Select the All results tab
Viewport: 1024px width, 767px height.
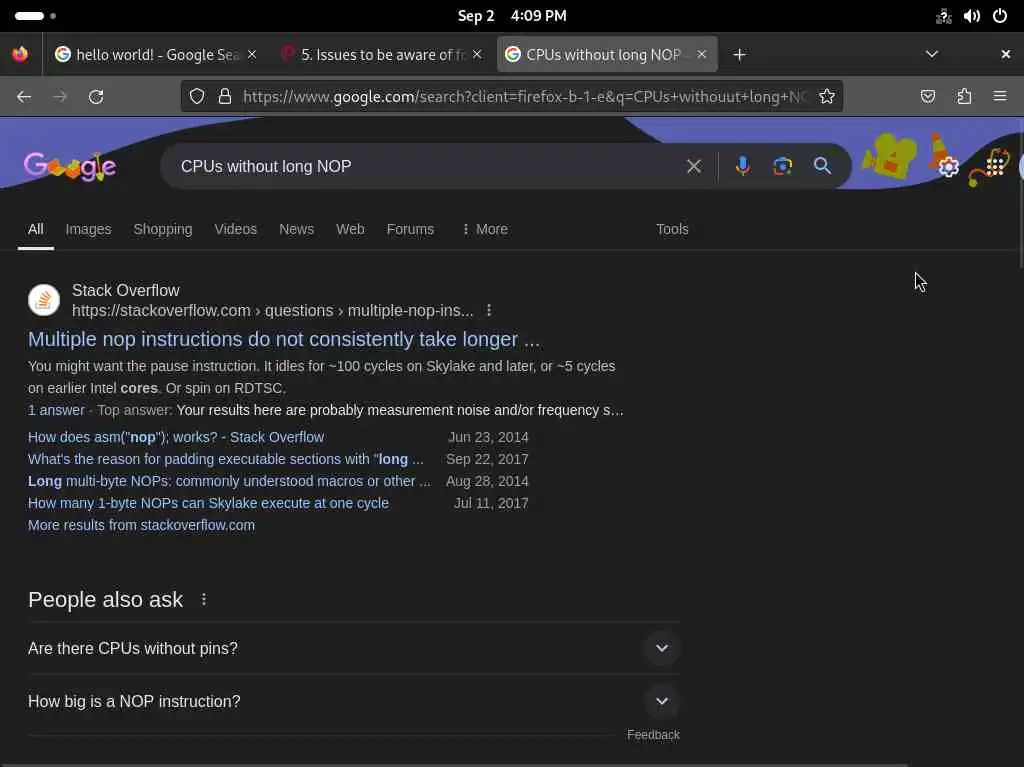pyautogui.click(x=35, y=229)
